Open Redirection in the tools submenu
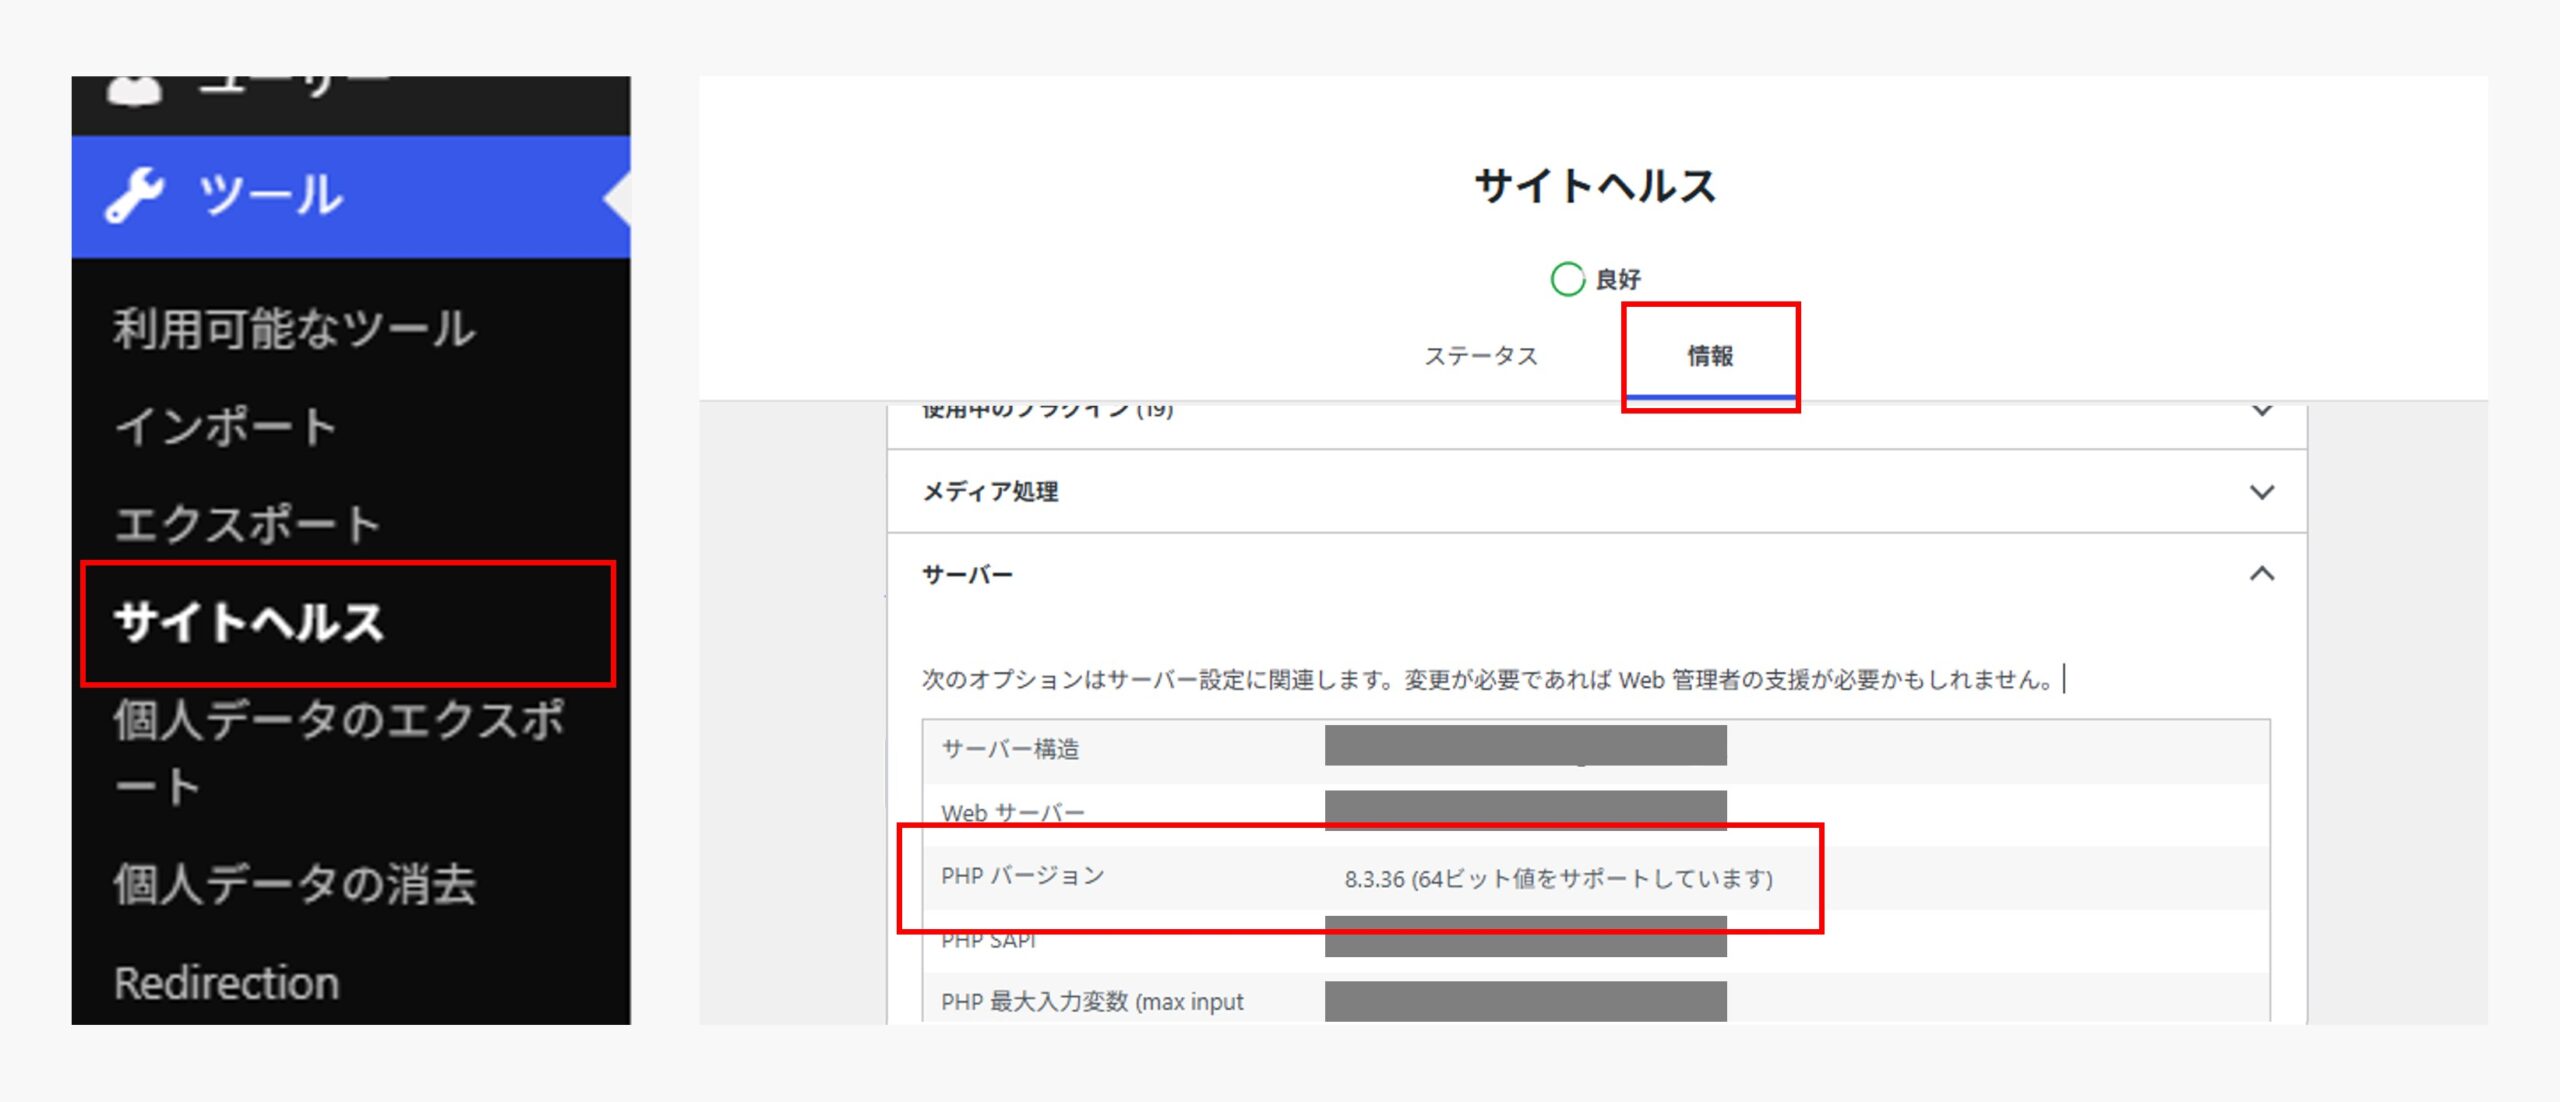The image size is (2560, 1102). coord(226,983)
